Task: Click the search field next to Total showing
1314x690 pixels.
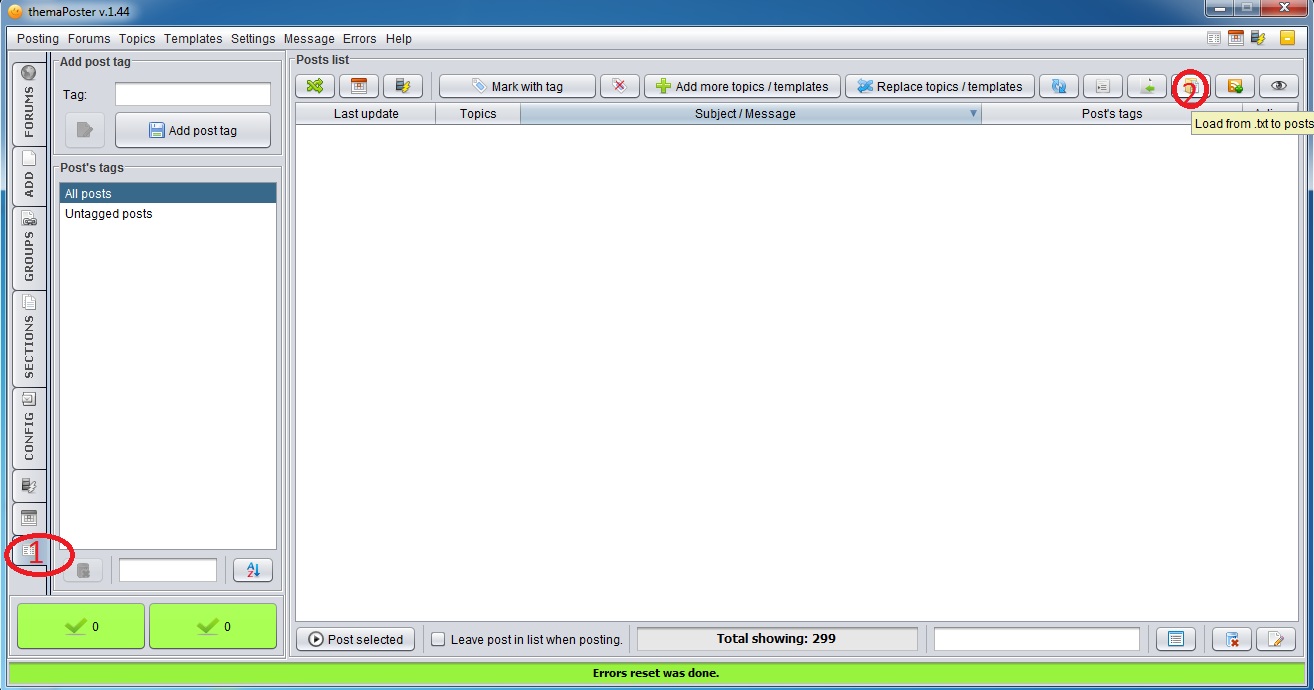Action: [1037, 639]
